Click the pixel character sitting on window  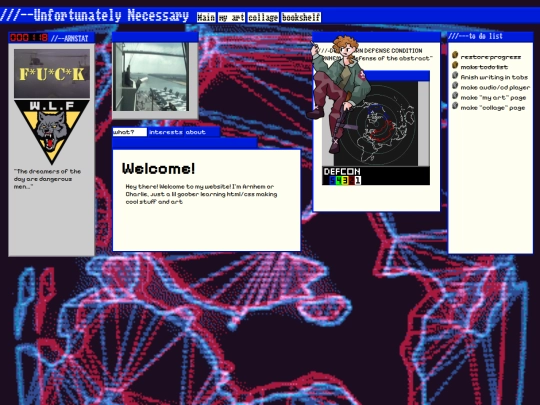click(338, 93)
